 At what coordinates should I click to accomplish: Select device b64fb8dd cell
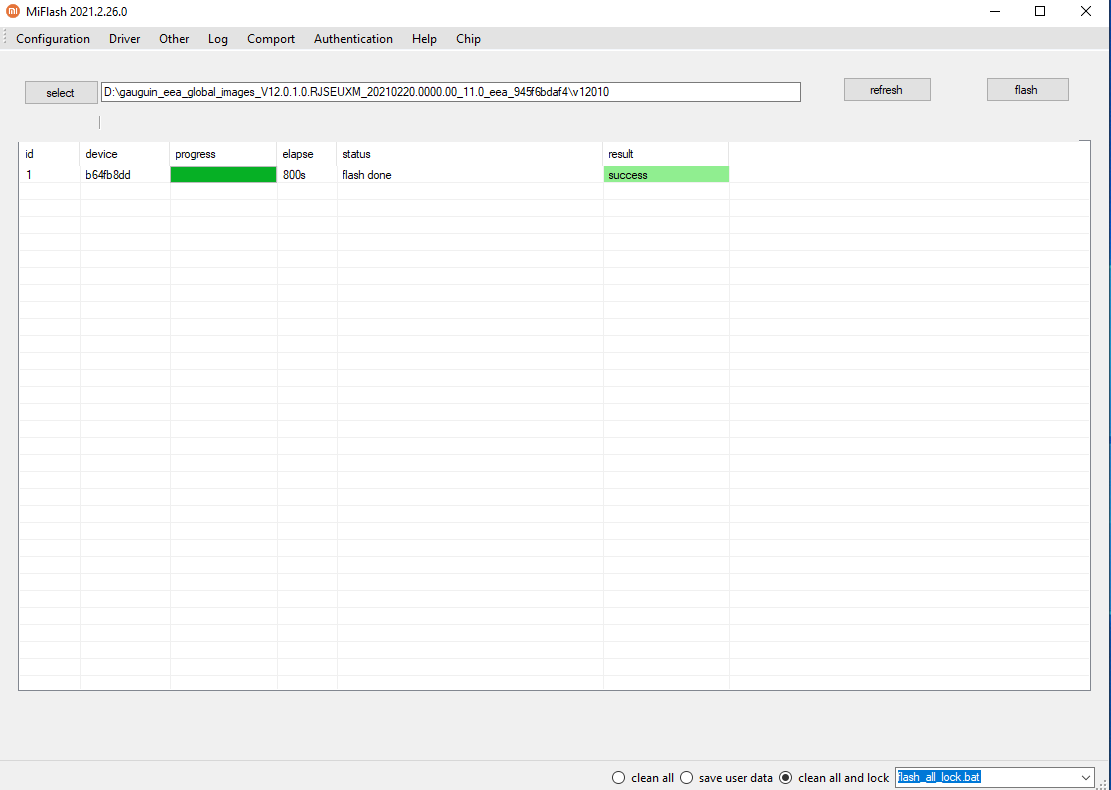(125, 175)
